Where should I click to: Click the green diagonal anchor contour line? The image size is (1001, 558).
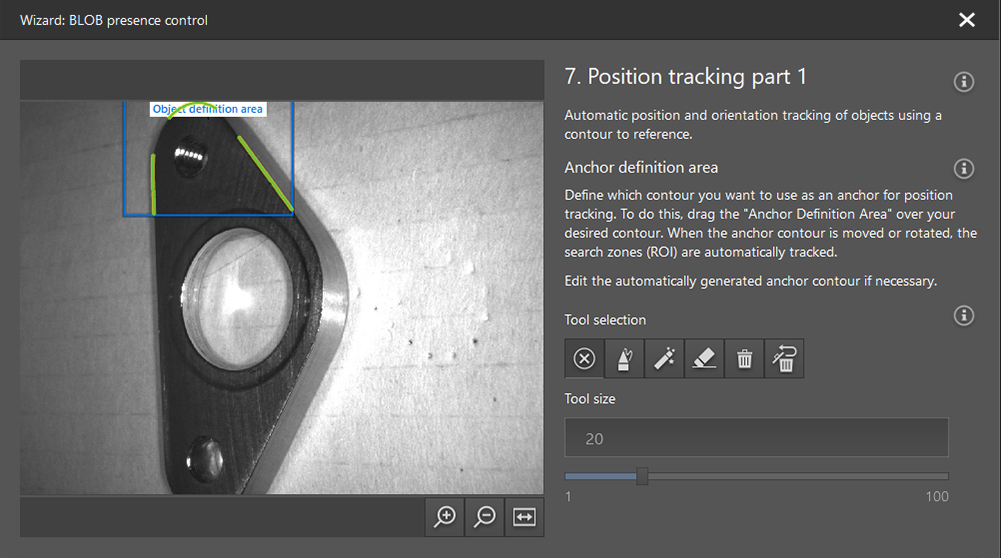[265, 173]
